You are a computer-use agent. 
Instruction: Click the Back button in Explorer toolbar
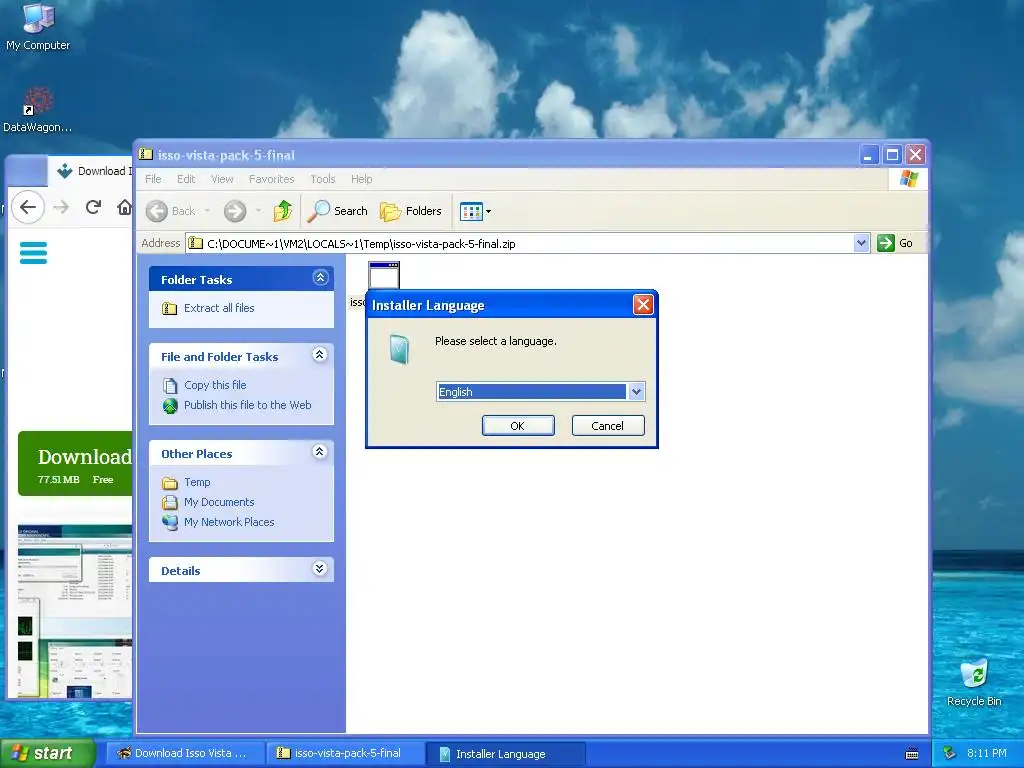tap(170, 211)
